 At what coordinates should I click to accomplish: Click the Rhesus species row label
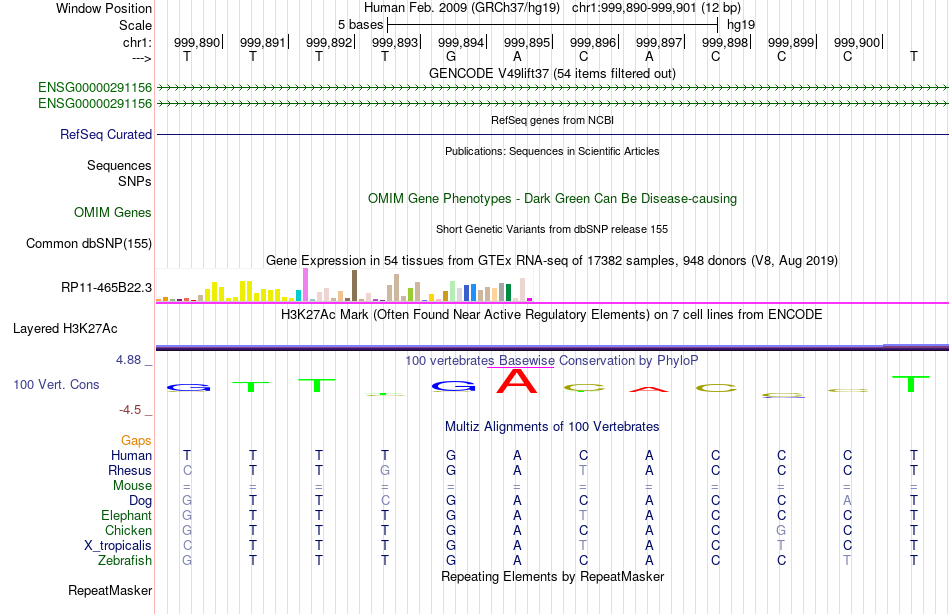[130, 471]
